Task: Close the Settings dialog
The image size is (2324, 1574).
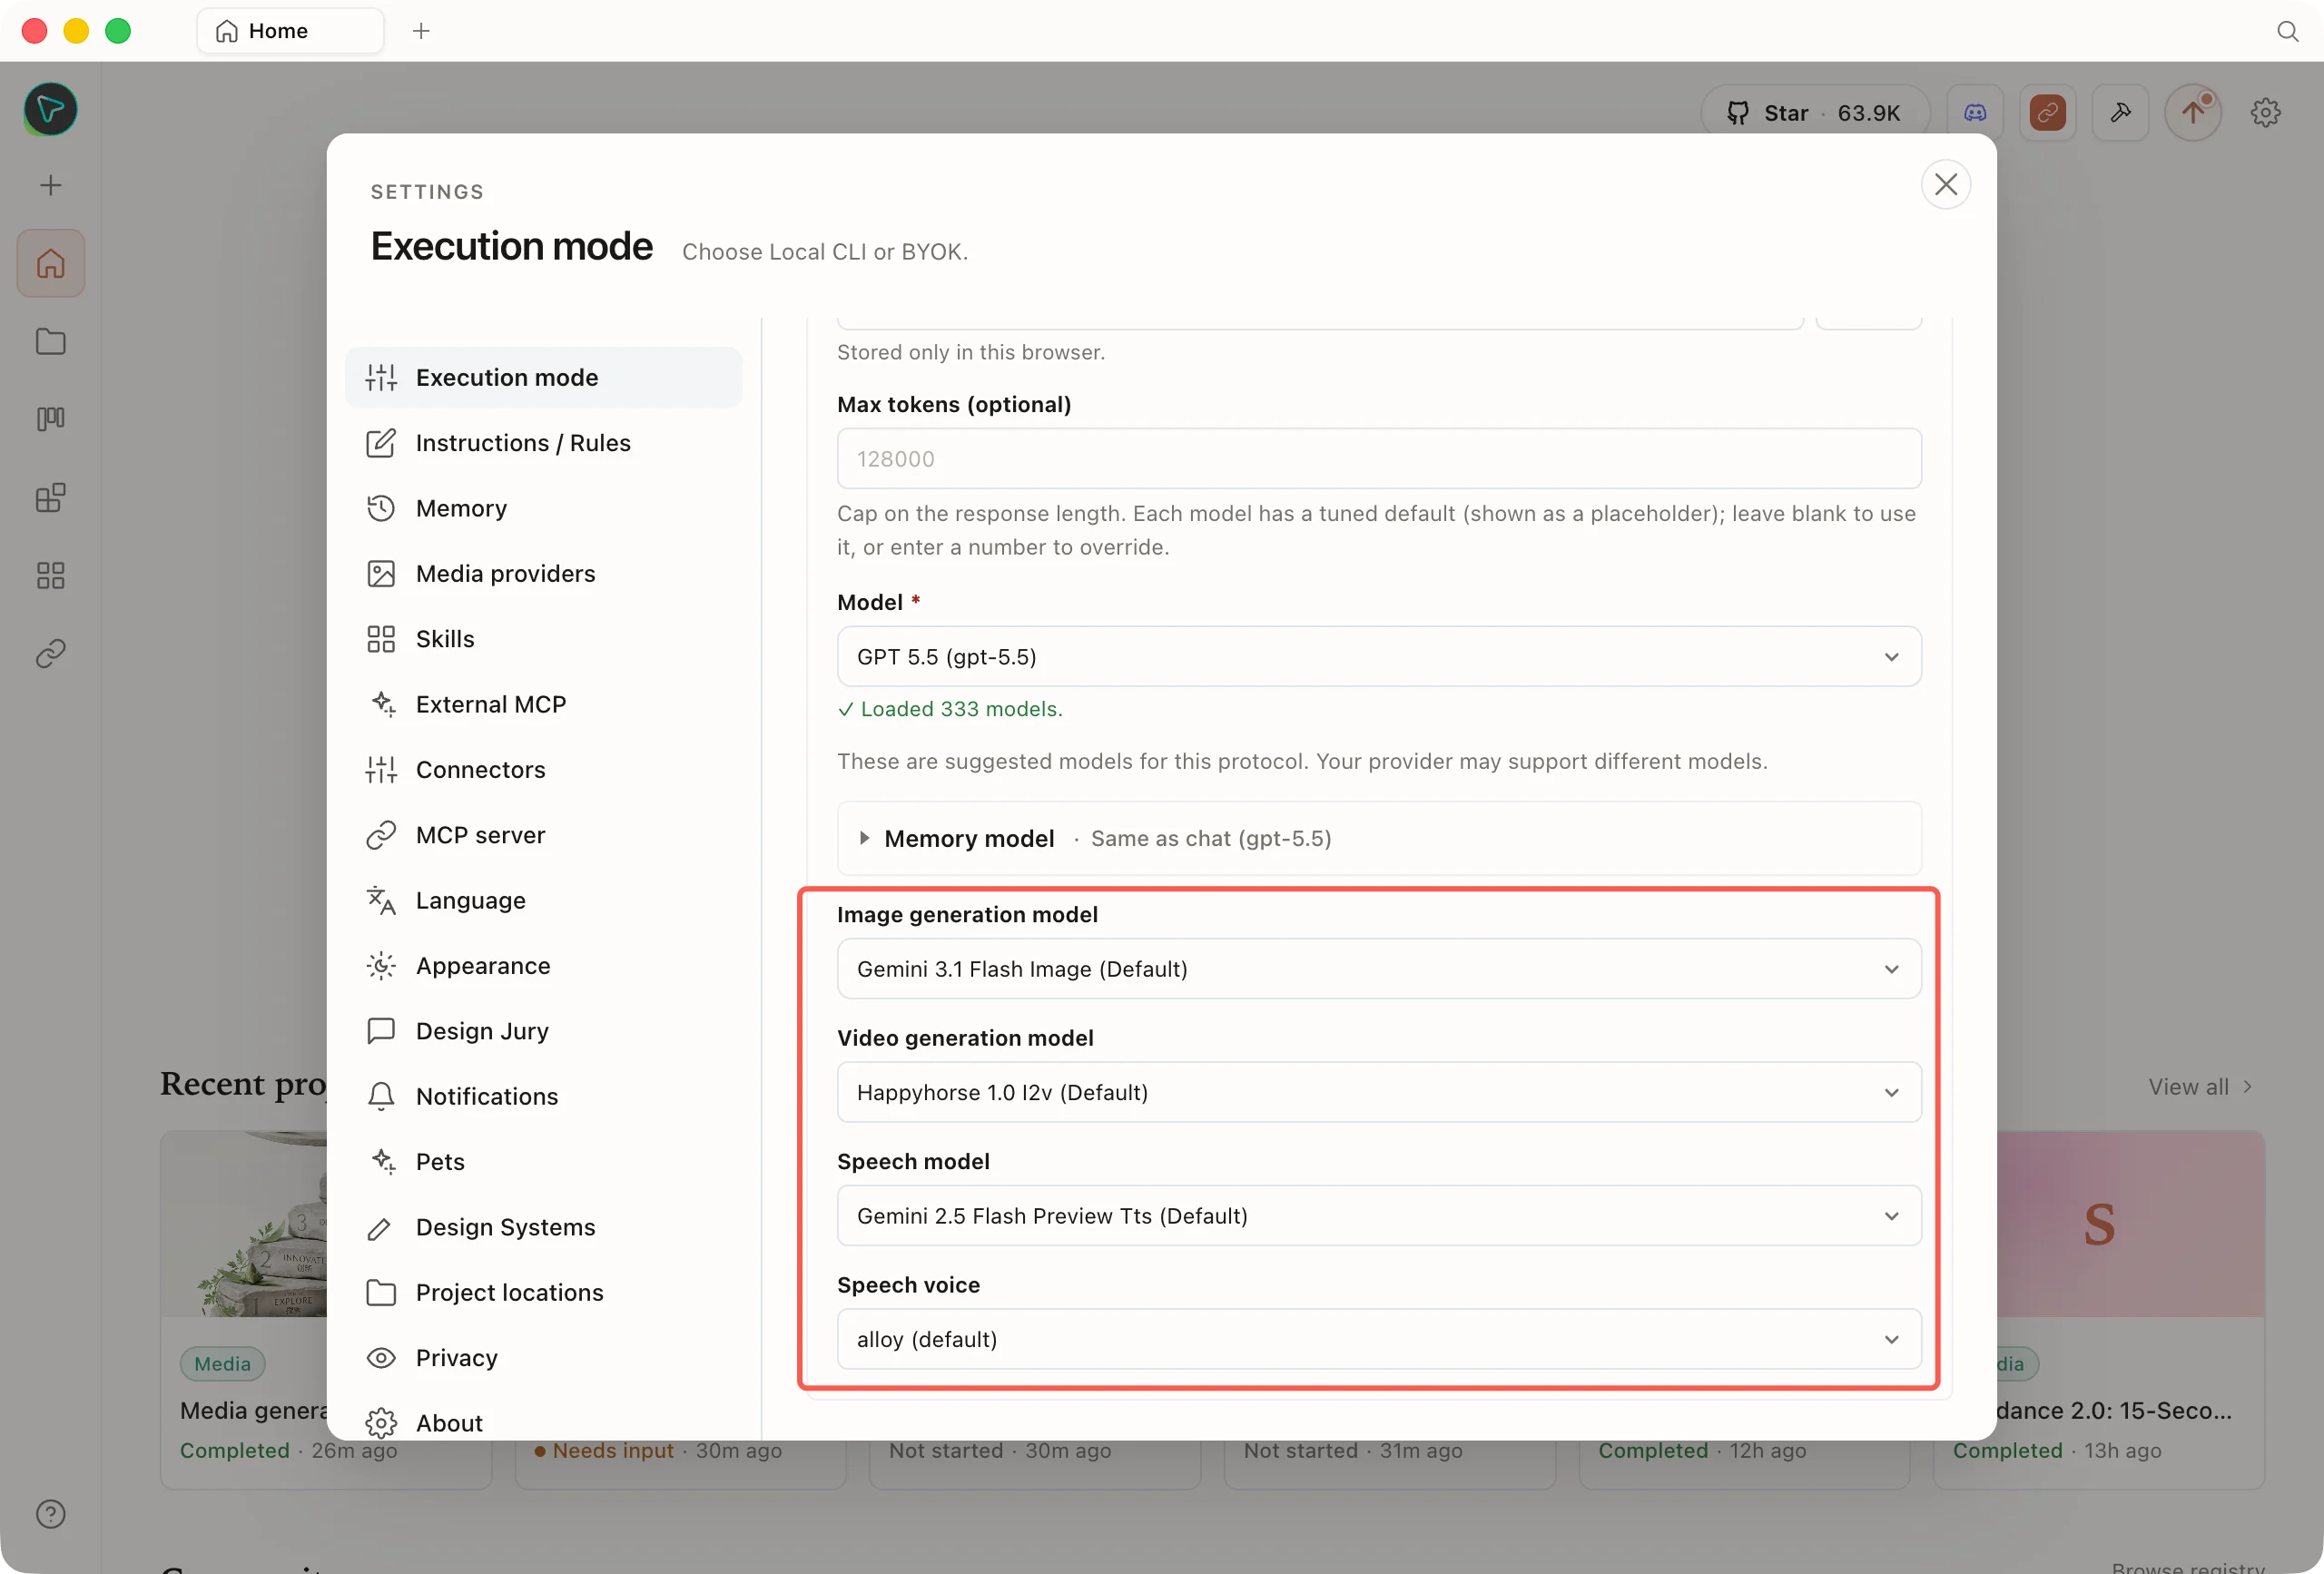Action: (x=1945, y=184)
